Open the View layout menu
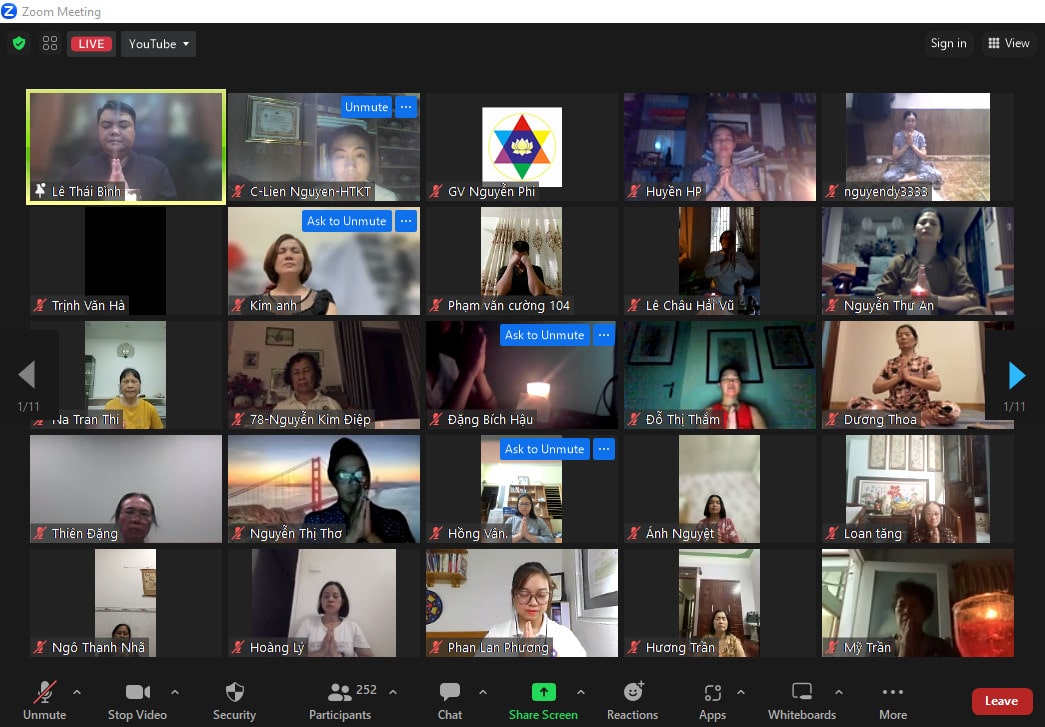This screenshot has height=727, width=1045. (1008, 43)
